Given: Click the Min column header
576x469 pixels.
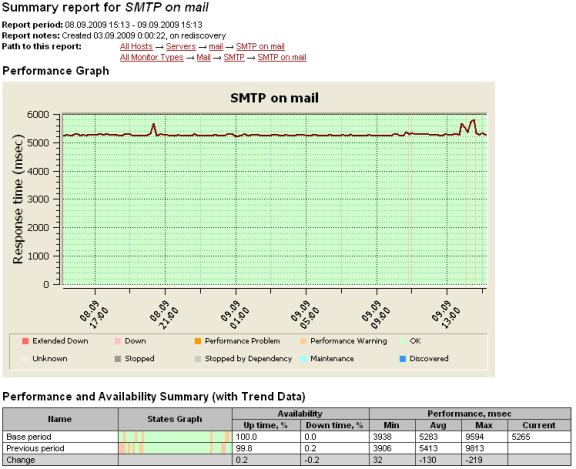Looking at the screenshot, I should point(392,425).
